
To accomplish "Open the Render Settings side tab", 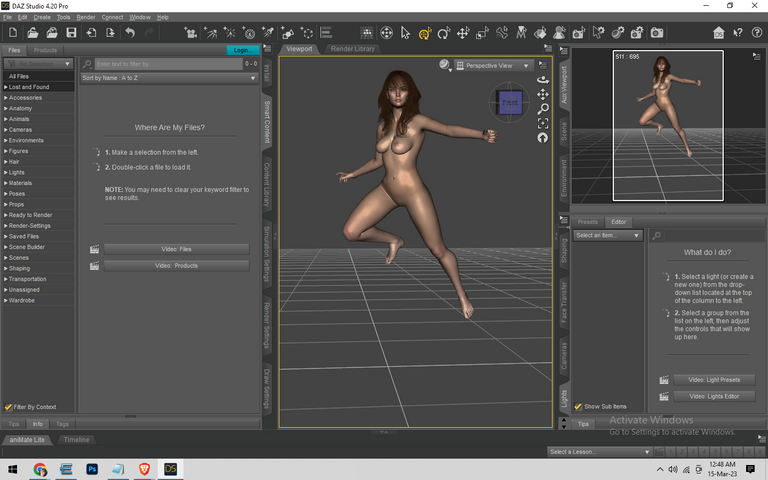I will [x=267, y=326].
